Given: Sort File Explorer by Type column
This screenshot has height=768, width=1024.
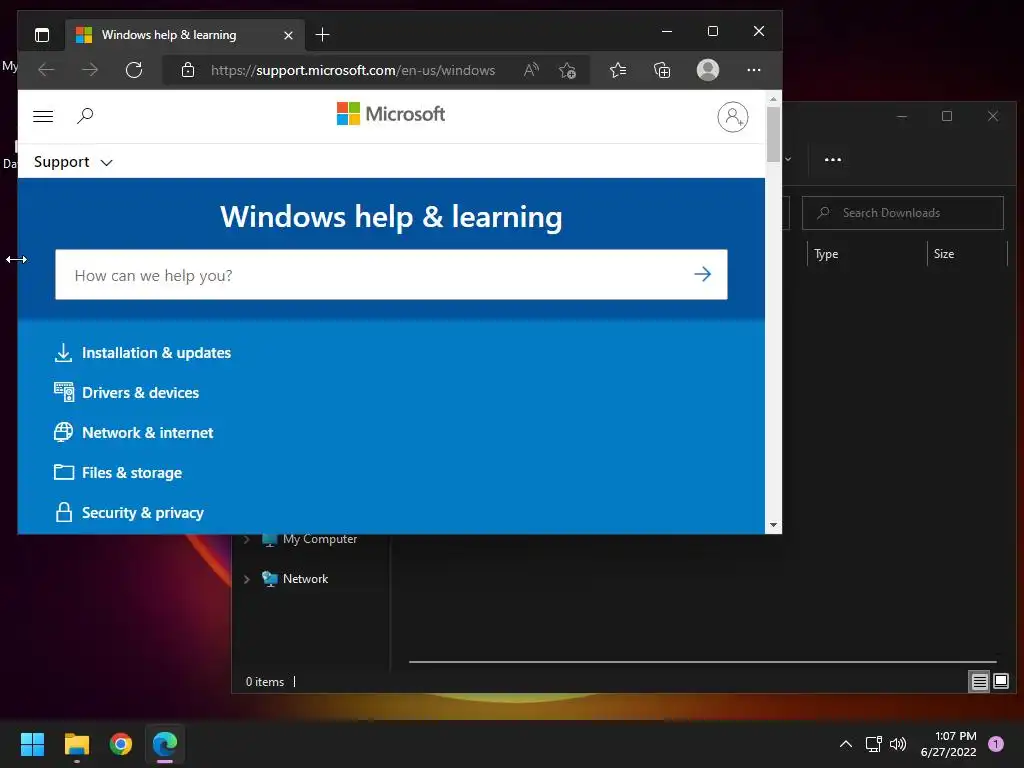Looking at the screenshot, I should tap(826, 254).
